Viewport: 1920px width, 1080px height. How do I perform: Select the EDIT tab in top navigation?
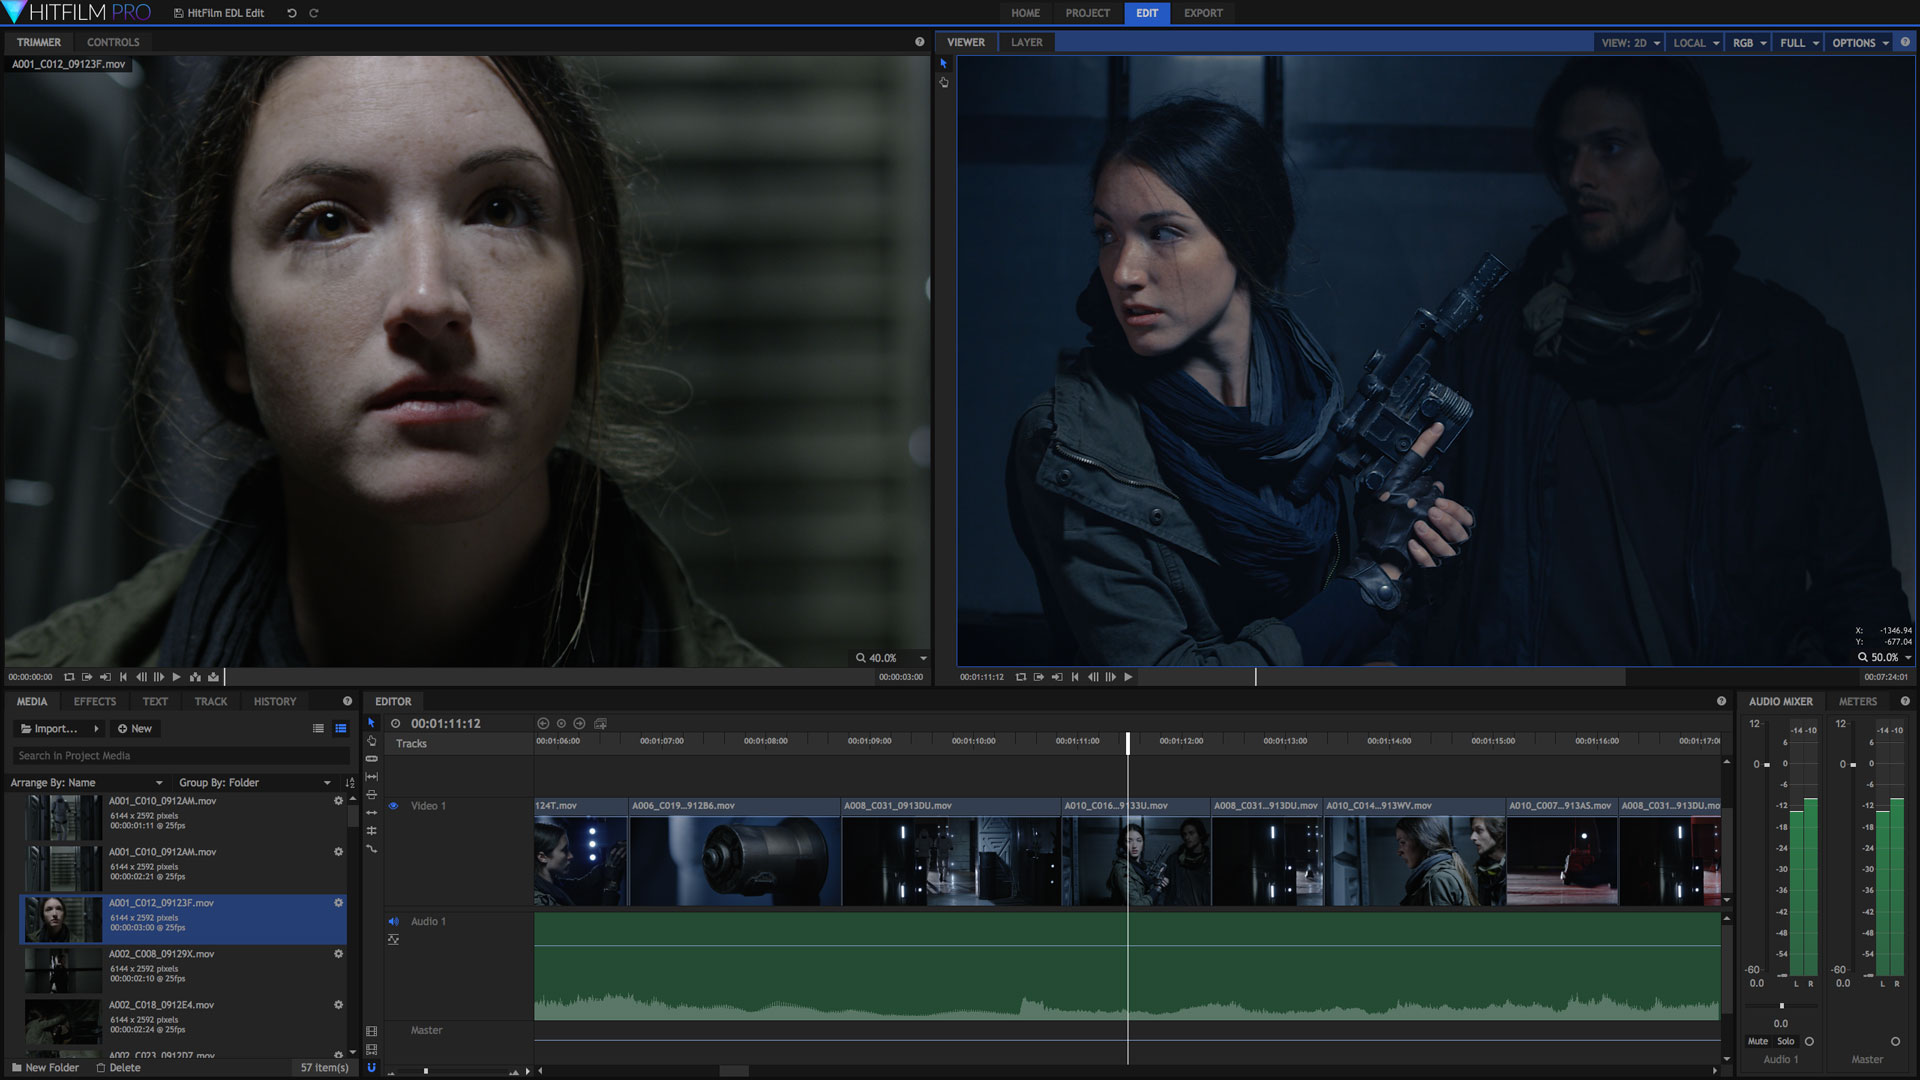click(x=1142, y=12)
